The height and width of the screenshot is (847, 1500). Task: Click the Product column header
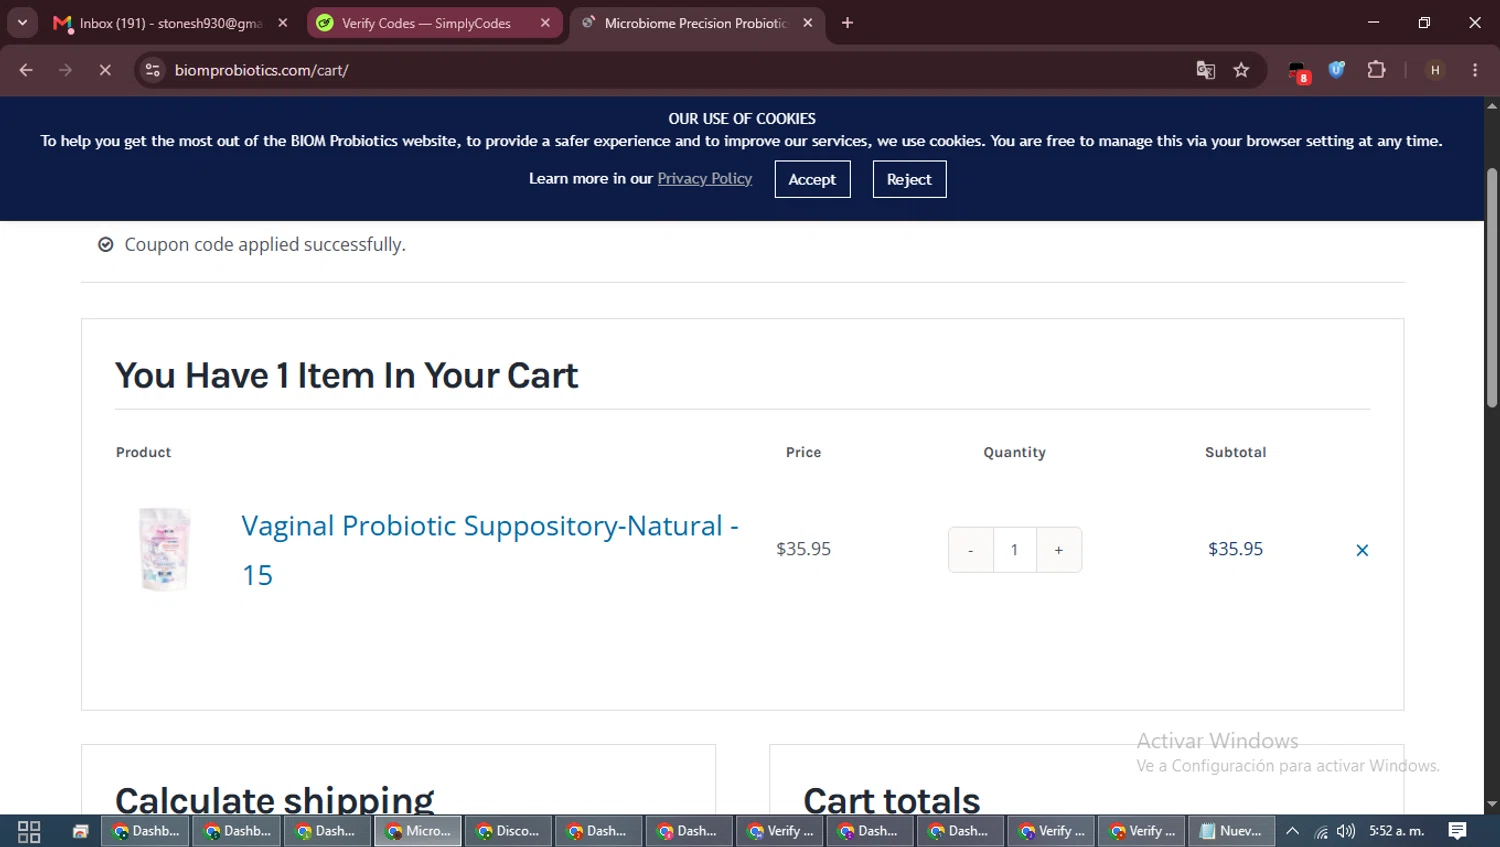[x=143, y=452]
